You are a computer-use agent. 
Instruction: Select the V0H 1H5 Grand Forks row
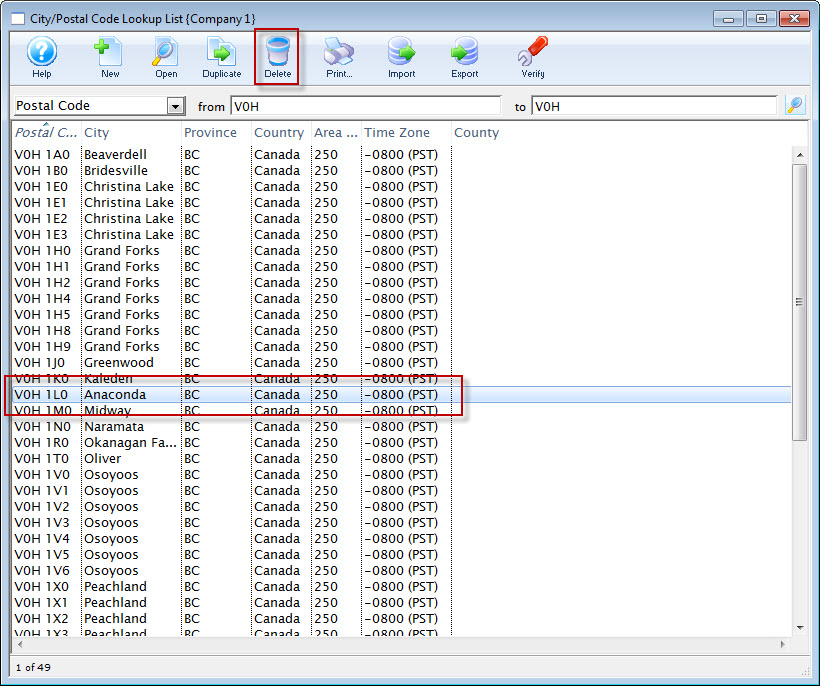point(402,315)
